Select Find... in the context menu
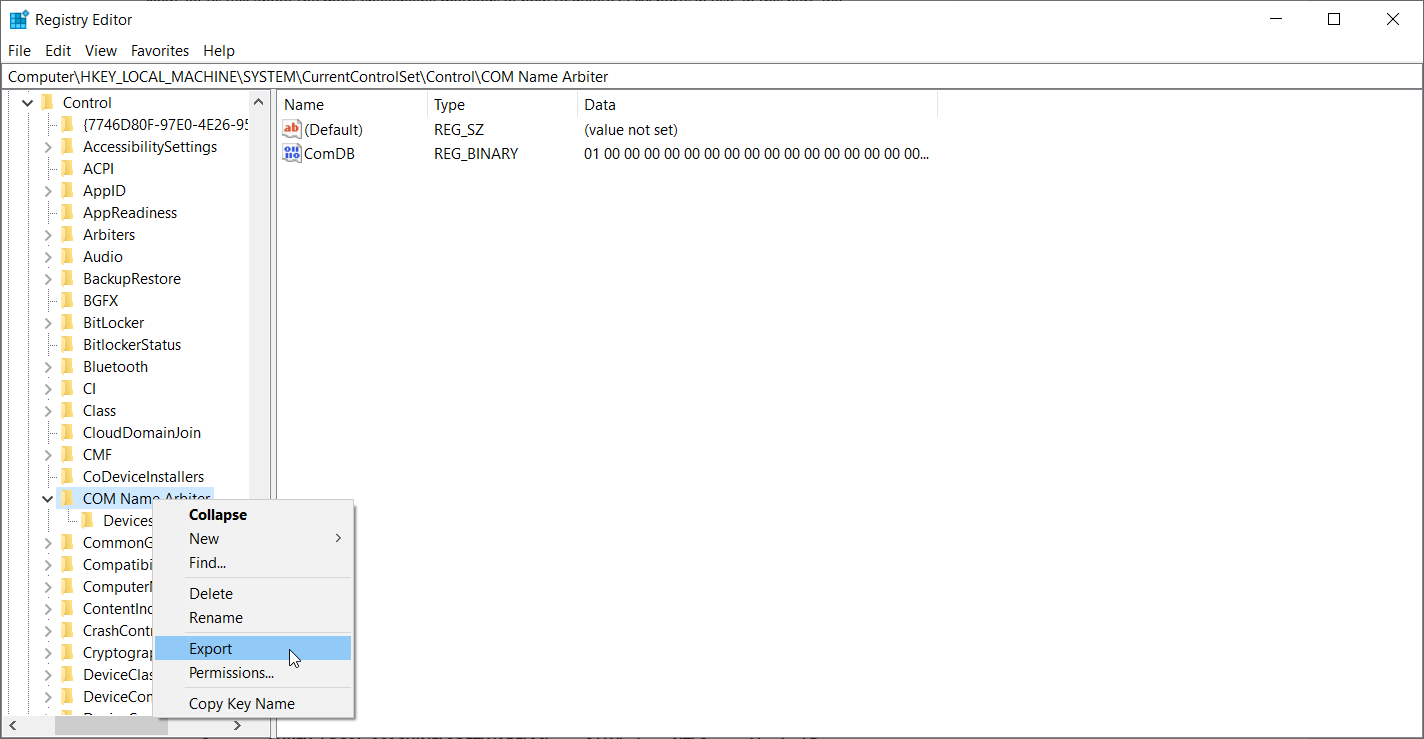 pos(253,562)
